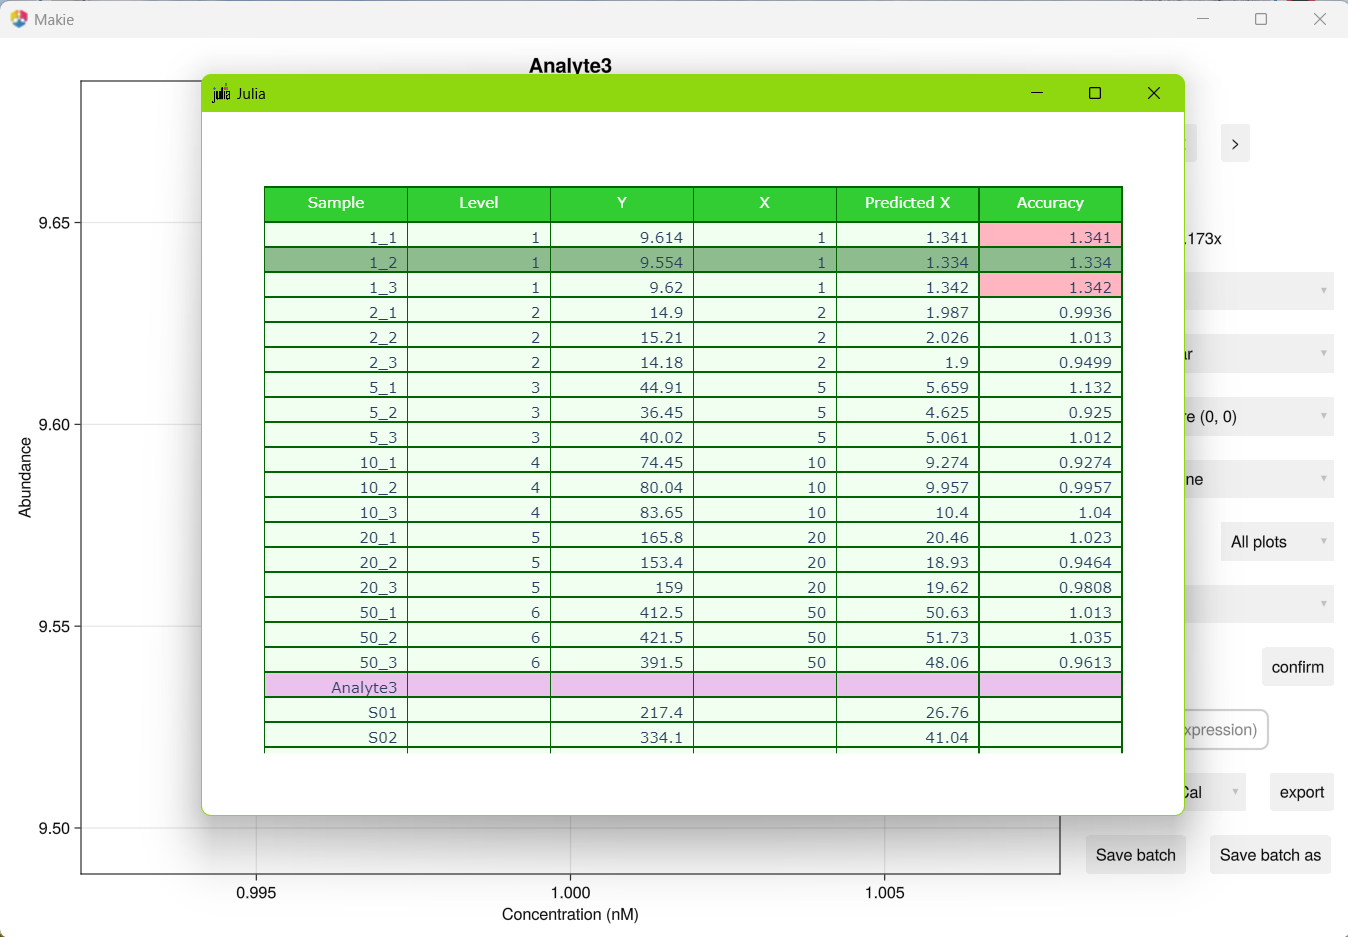Minimize the Makie main window
The image size is (1348, 937).
tap(1203, 19)
